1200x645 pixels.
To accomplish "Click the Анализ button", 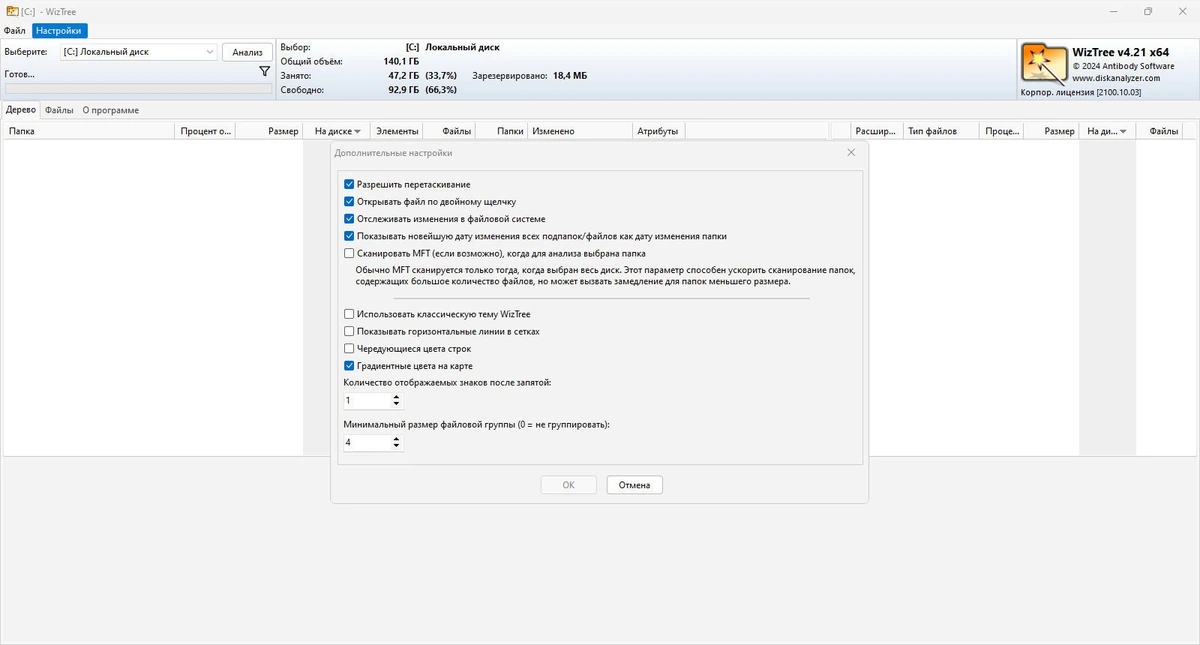I will [x=247, y=52].
